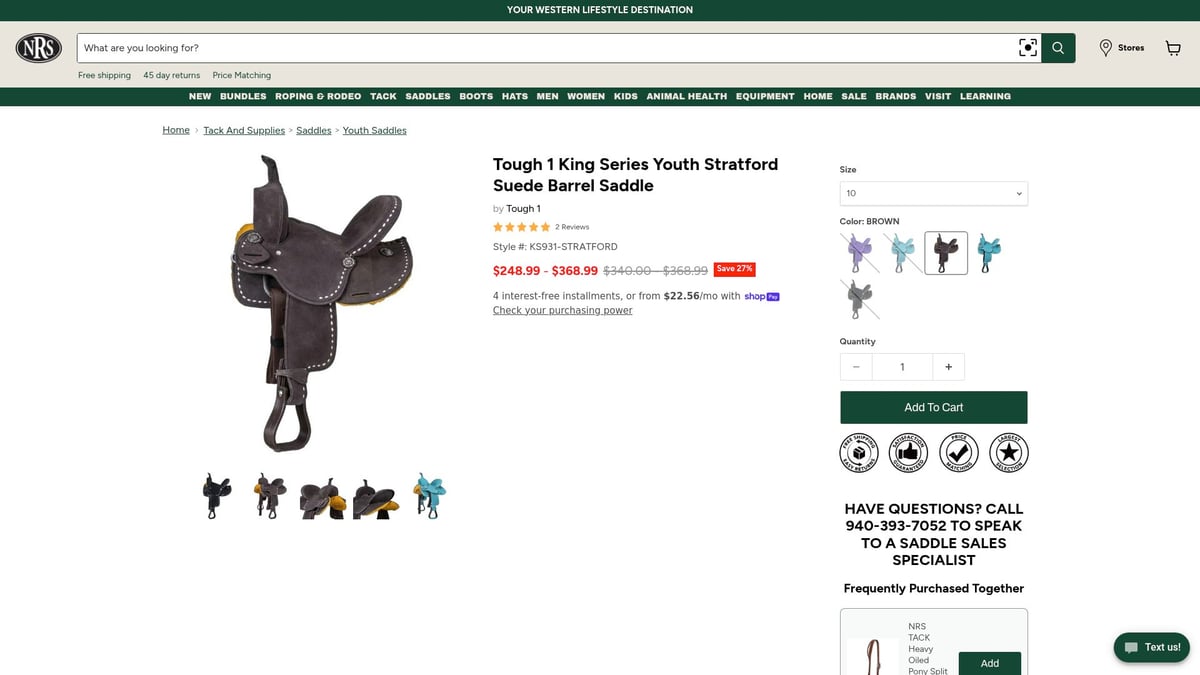
Task: Increase quantity with the plus button
Action: (x=948, y=367)
